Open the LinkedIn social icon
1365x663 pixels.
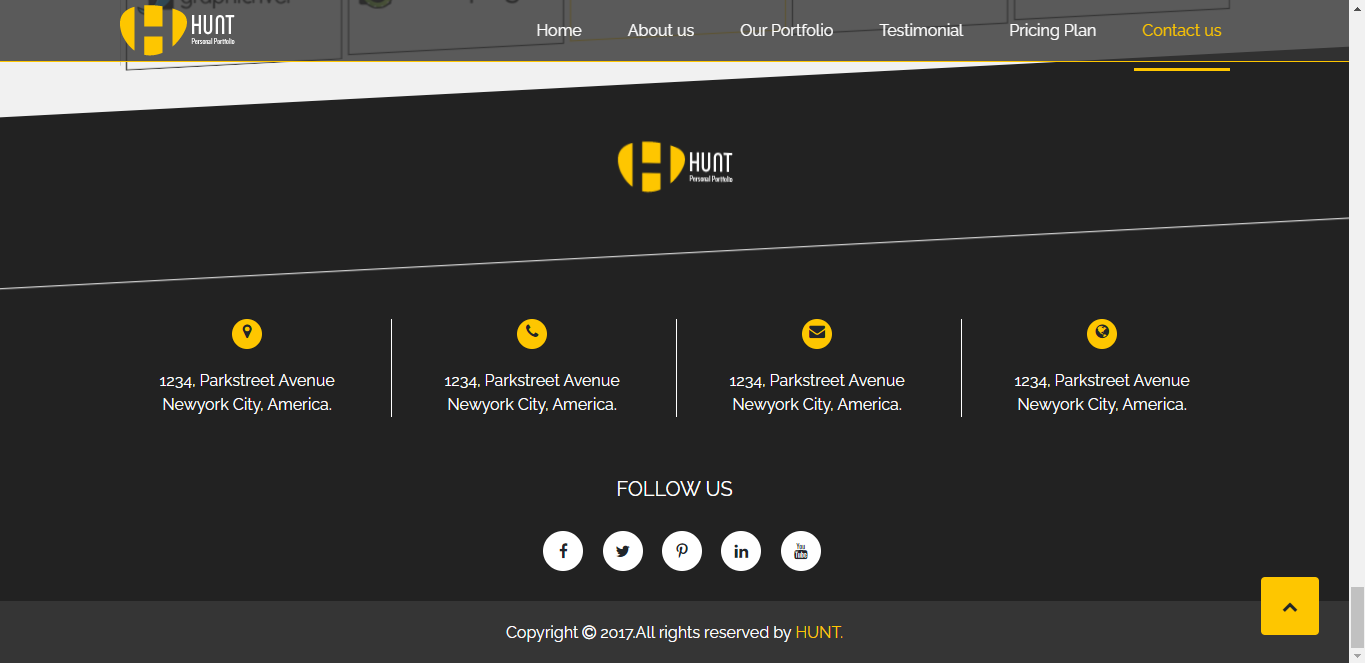[x=741, y=551]
